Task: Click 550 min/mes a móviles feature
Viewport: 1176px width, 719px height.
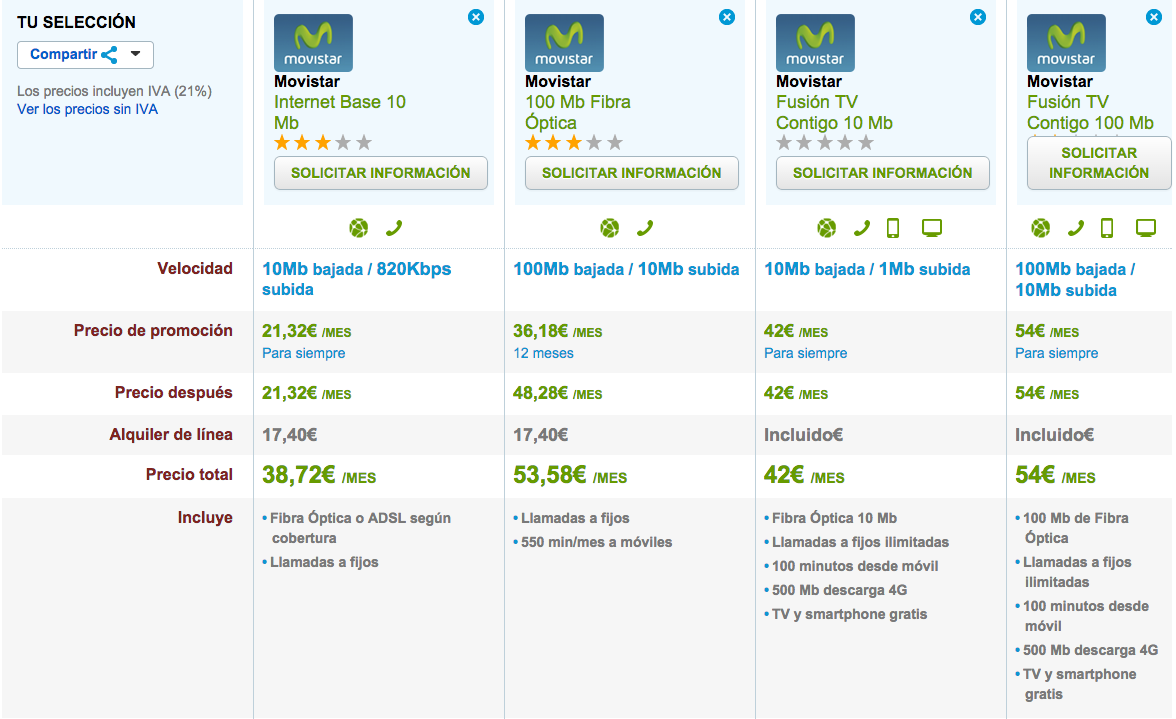Action: click(596, 542)
